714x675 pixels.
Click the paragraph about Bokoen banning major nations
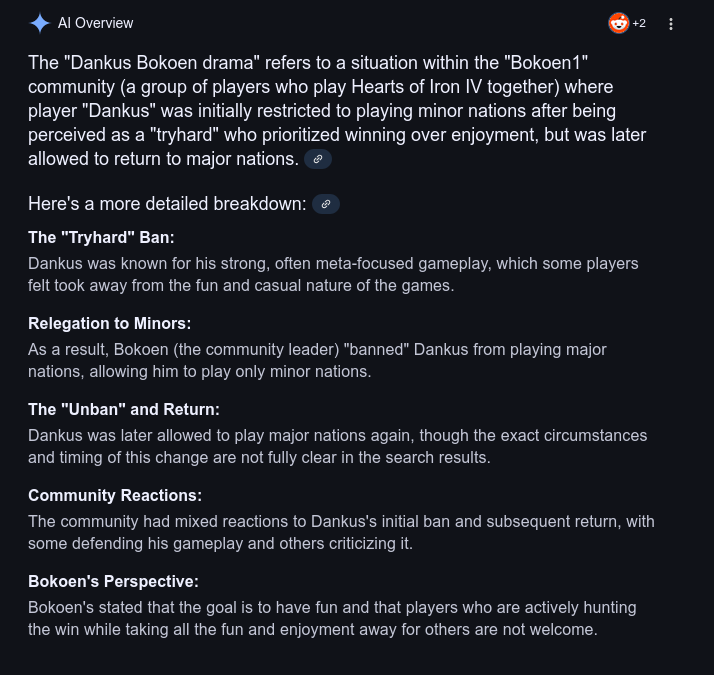(x=317, y=361)
